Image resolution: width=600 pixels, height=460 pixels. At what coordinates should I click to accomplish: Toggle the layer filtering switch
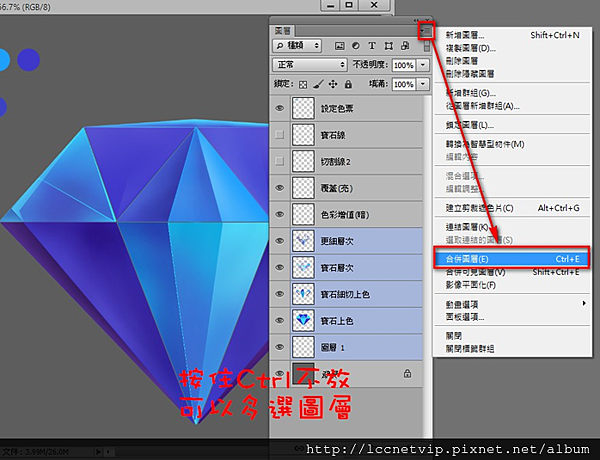(427, 46)
